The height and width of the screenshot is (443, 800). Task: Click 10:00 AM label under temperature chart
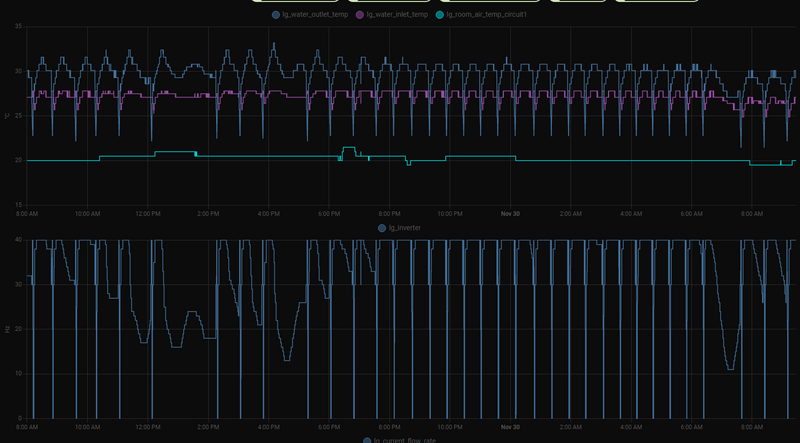click(87, 214)
